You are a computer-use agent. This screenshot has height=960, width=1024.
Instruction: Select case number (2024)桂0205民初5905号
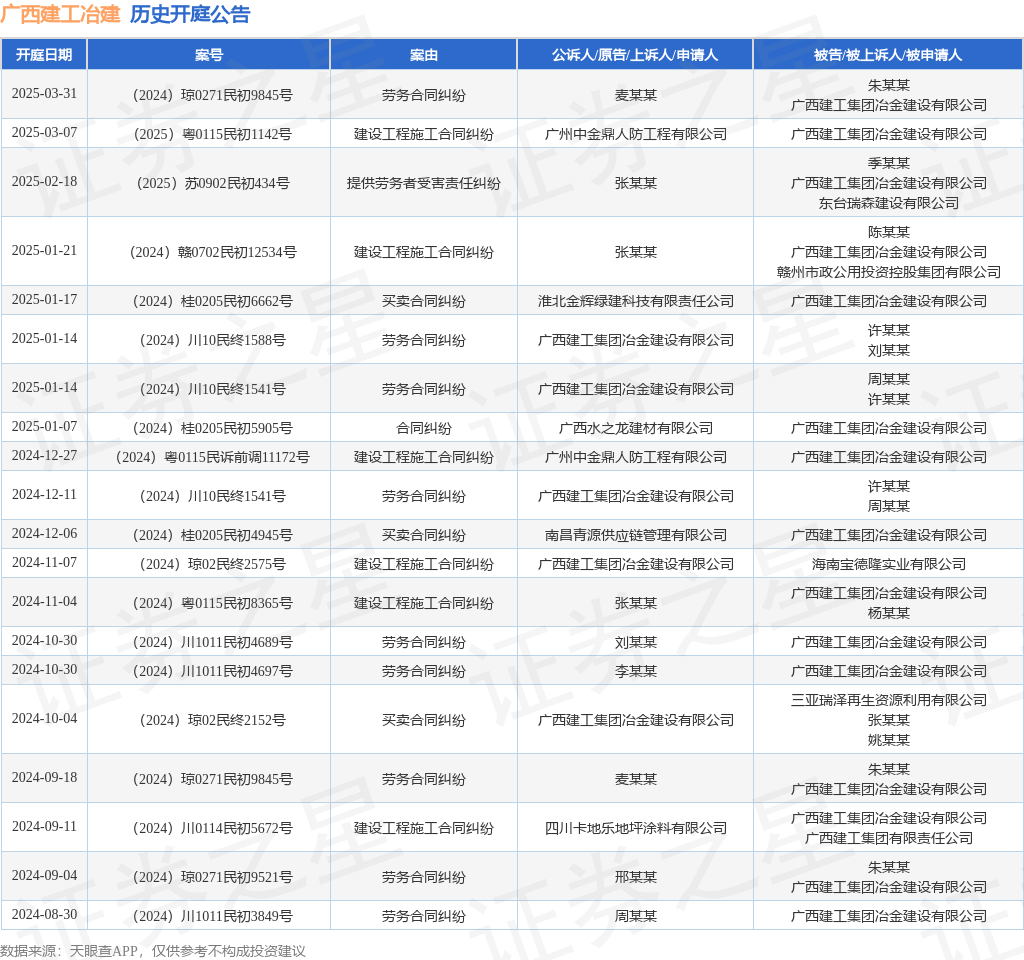pos(213,428)
